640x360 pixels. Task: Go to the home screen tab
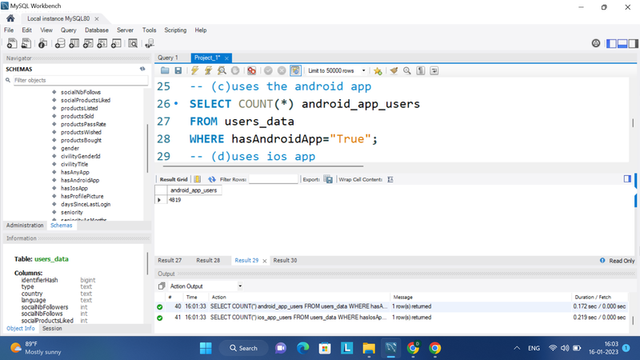coord(11,18)
